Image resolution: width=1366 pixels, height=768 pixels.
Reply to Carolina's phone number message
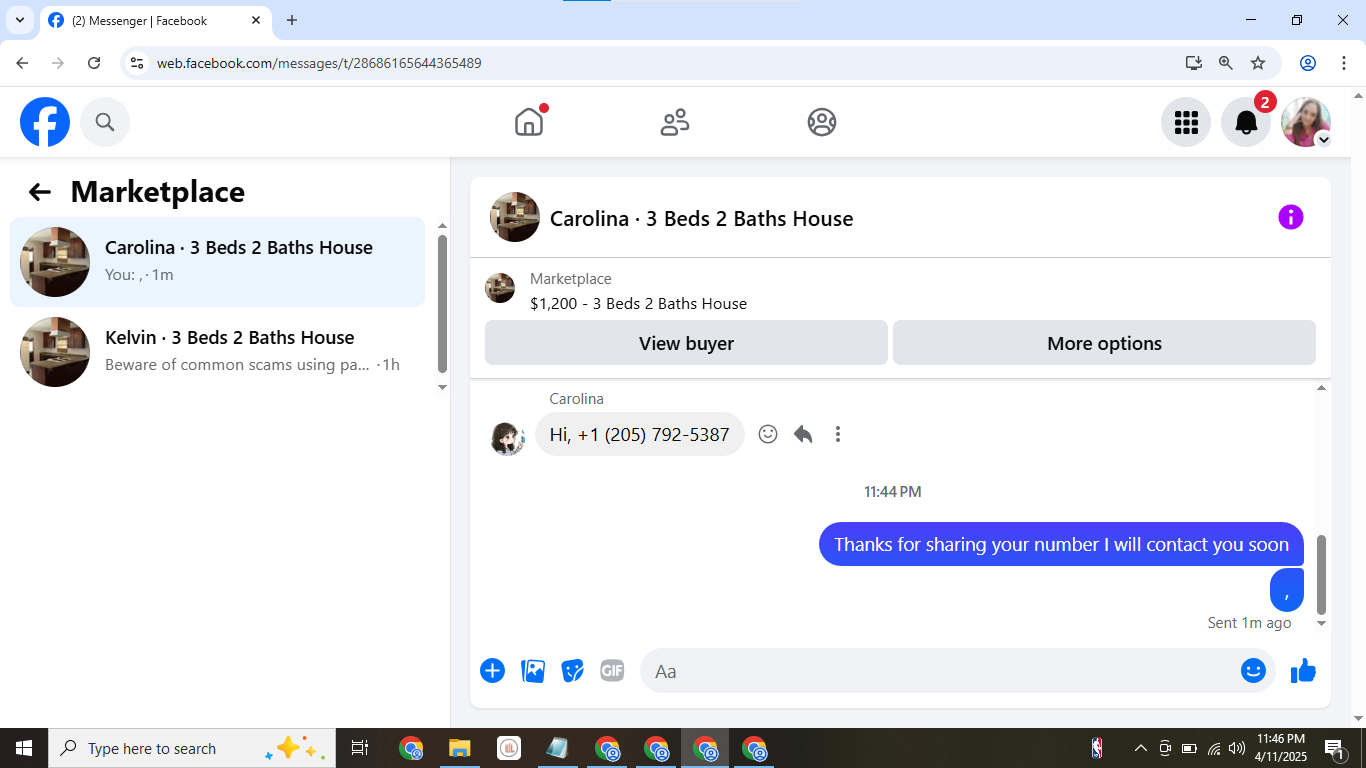803,434
